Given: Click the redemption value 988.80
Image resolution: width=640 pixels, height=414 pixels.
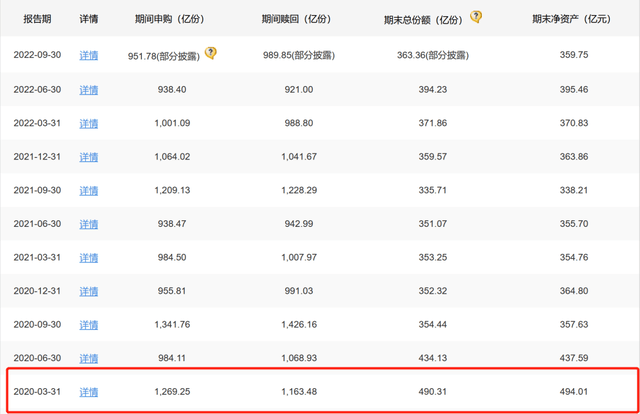Looking at the screenshot, I should coord(299,123).
